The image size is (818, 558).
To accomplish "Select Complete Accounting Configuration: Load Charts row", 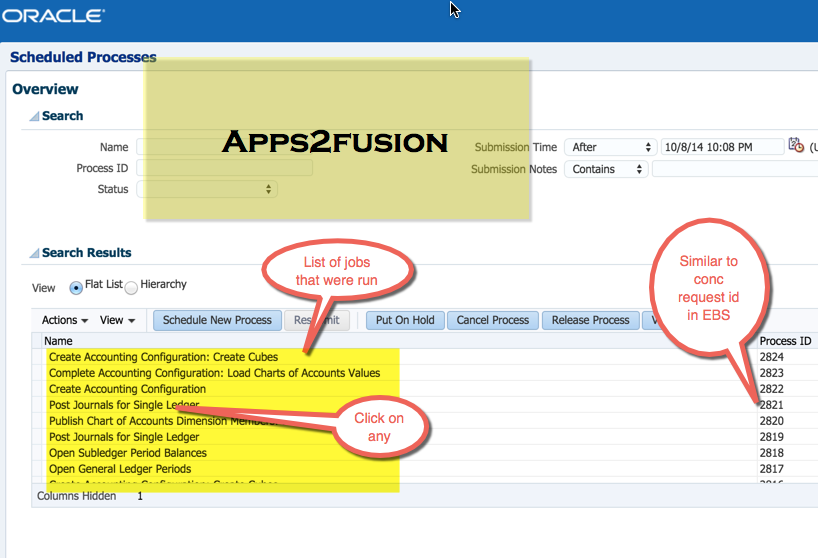I will tap(214, 373).
